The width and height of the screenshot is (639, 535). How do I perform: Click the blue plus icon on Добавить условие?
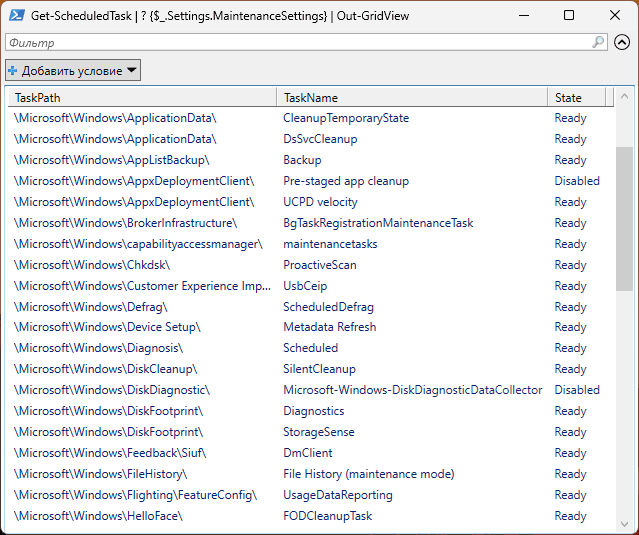13,70
